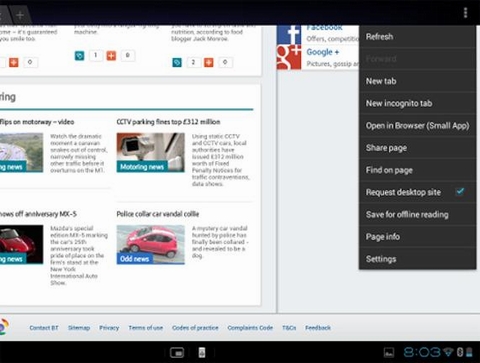Click Sitemap footer link

click(x=79, y=328)
